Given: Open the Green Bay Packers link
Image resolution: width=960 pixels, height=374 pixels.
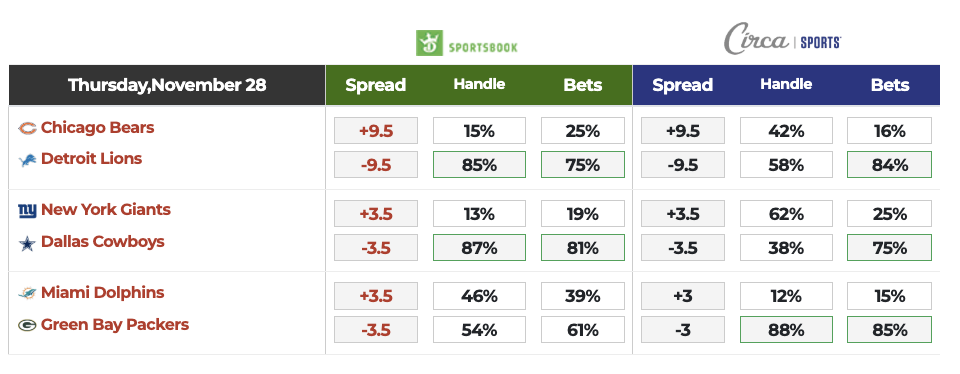Looking at the screenshot, I should click(115, 324).
